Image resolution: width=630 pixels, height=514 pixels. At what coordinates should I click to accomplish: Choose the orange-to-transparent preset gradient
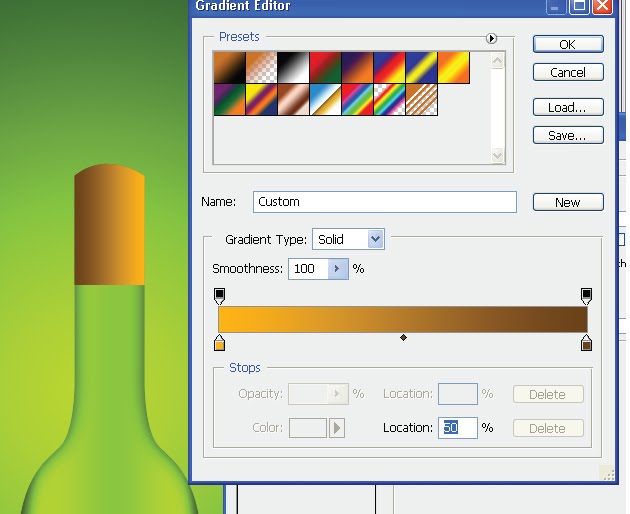coord(262,68)
